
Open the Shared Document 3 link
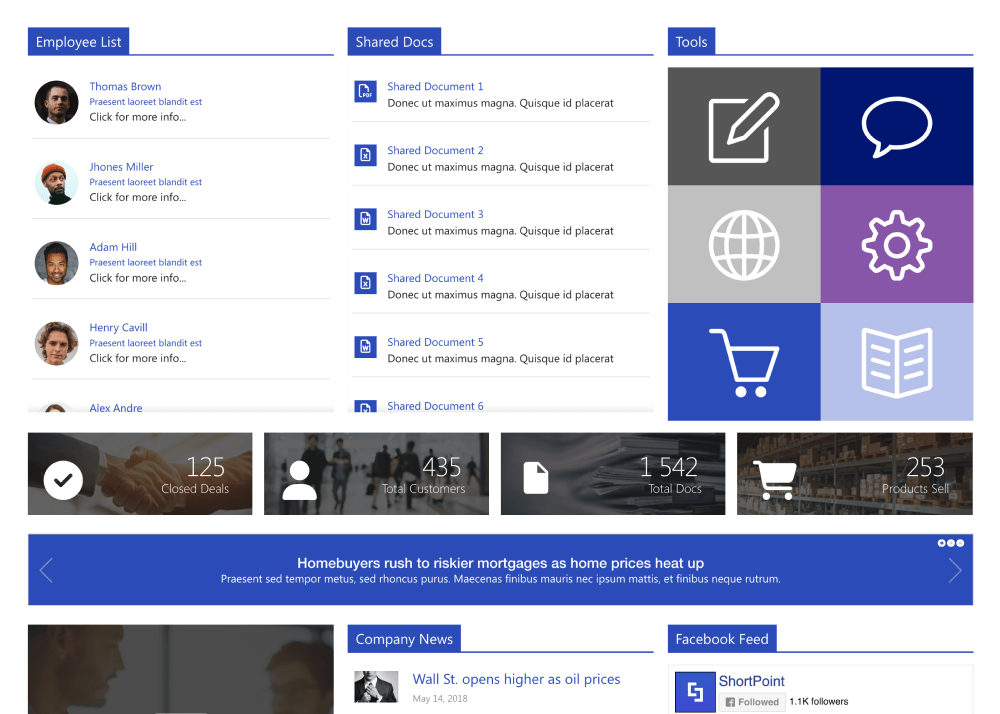point(435,214)
